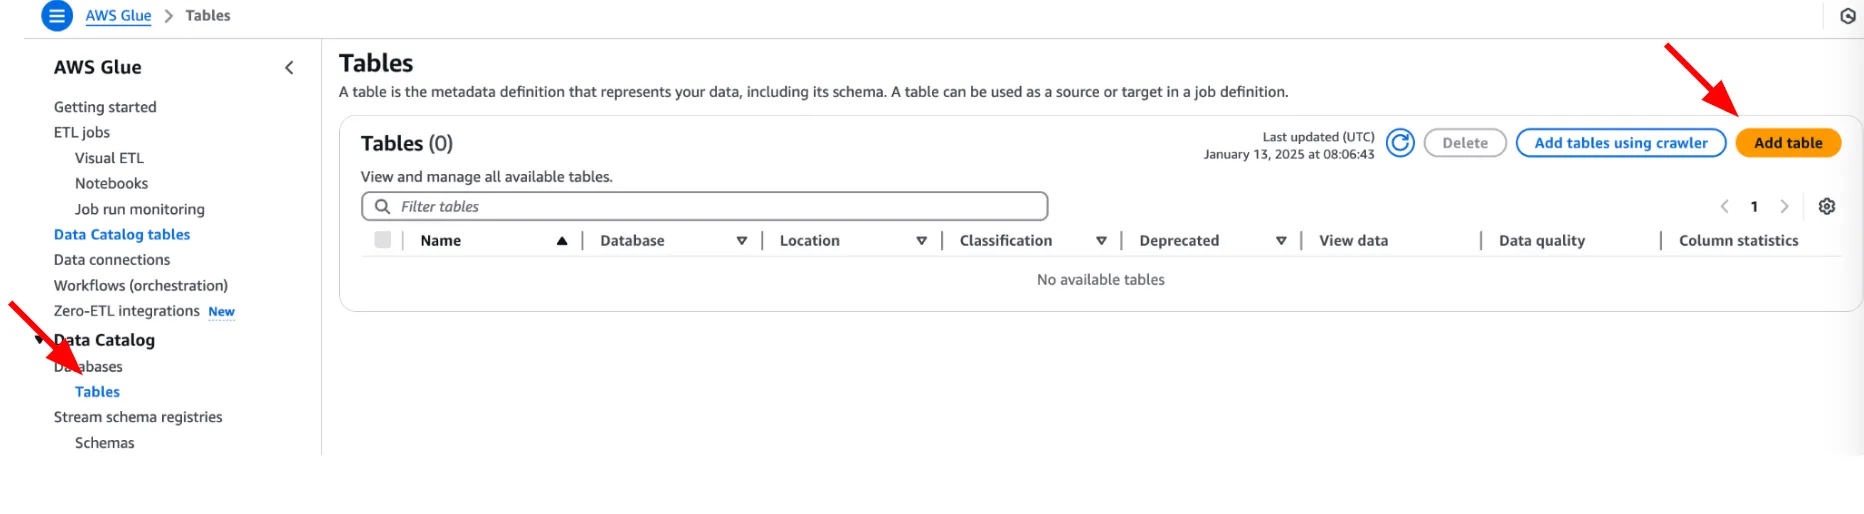
Task: Click the Add table button
Action: [x=1787, y=143]
